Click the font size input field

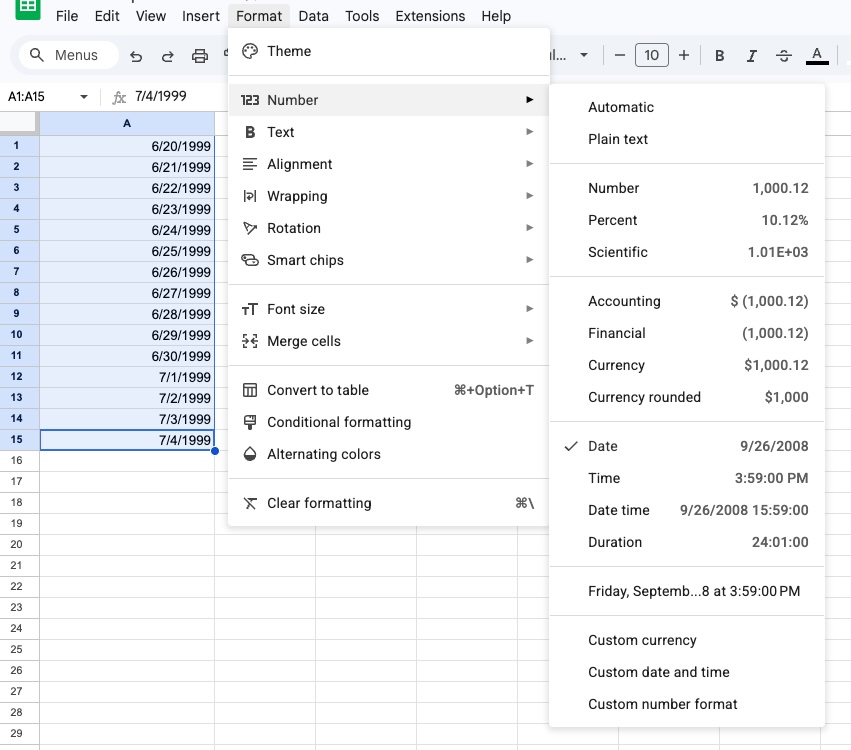pos(652,56)
